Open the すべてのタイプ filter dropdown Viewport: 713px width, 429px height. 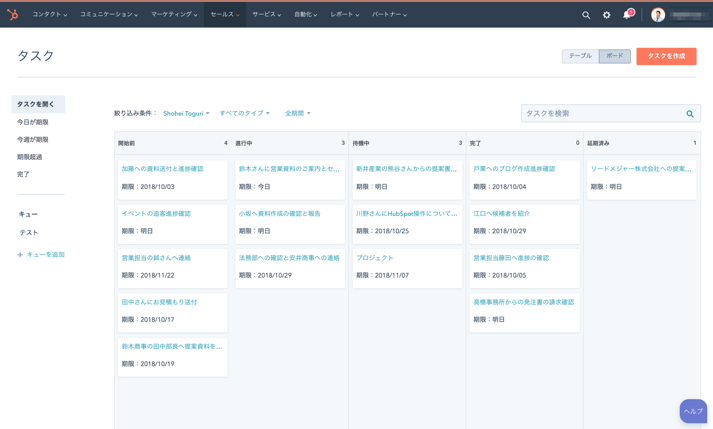[244, 114]
